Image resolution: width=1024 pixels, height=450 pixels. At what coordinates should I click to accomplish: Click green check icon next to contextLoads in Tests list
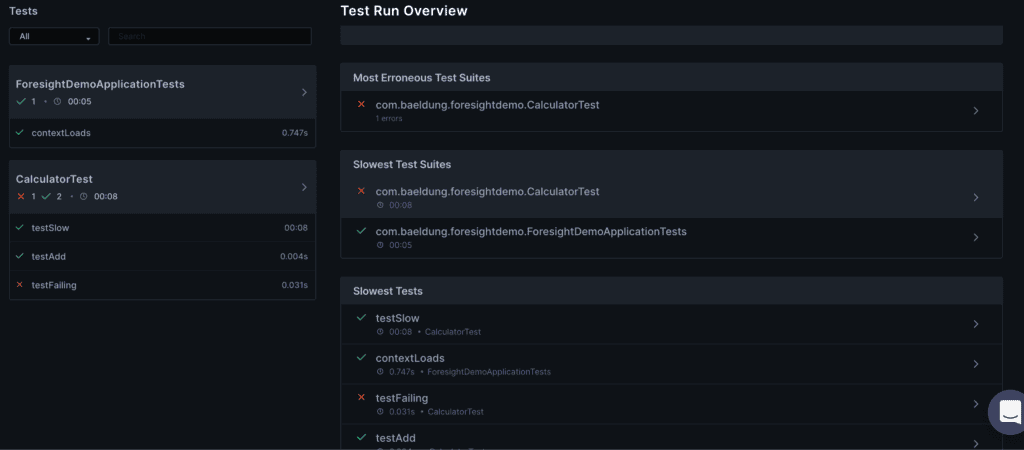point(20,133)
